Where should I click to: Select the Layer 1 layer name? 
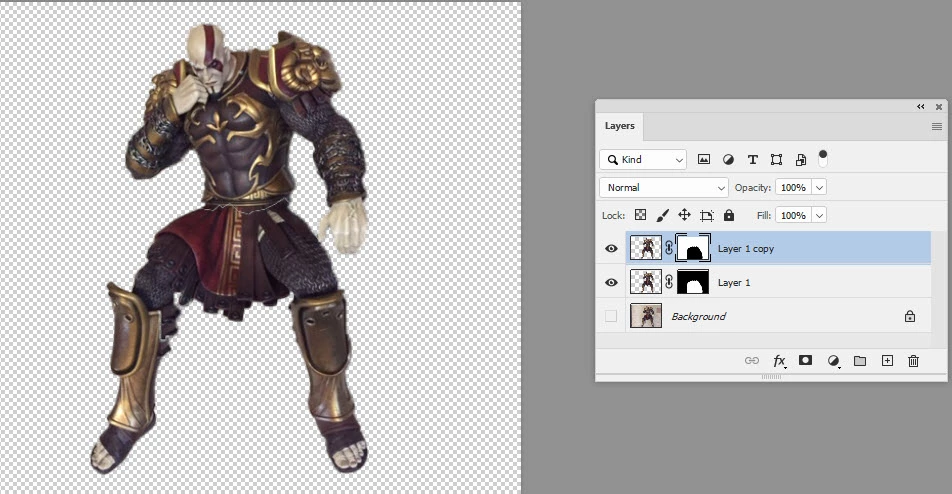734,283
